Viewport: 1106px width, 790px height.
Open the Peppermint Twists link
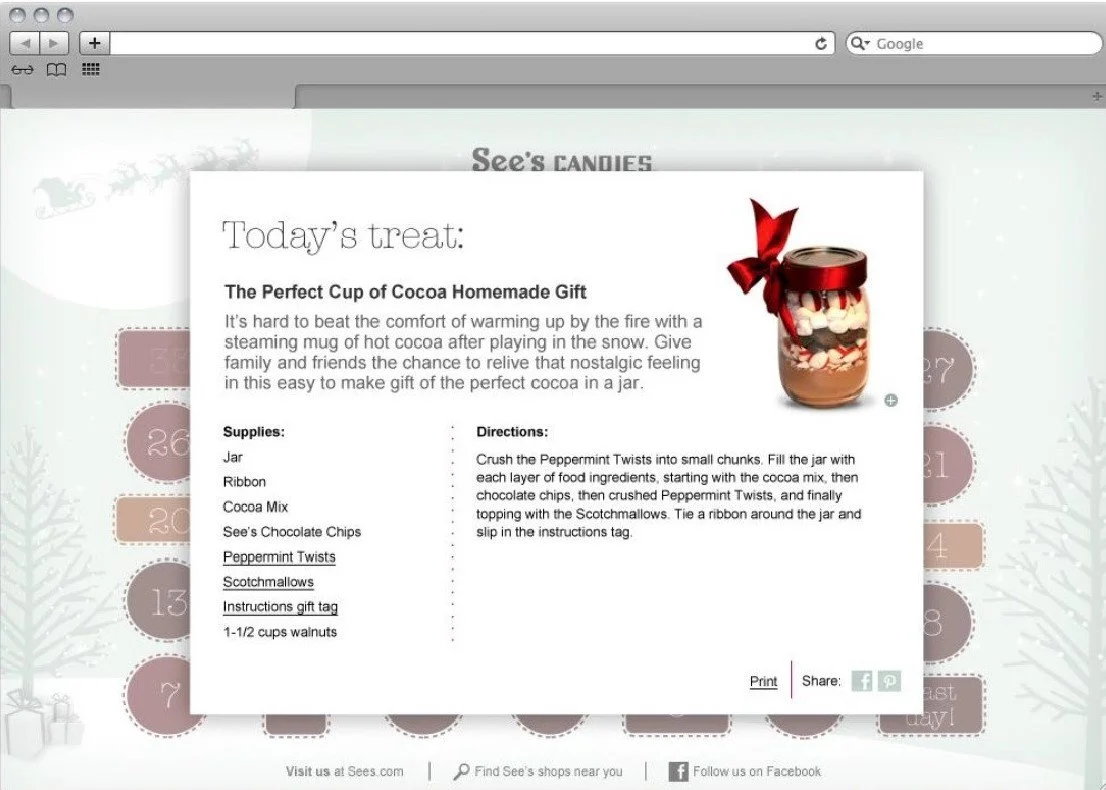(279, 557)
